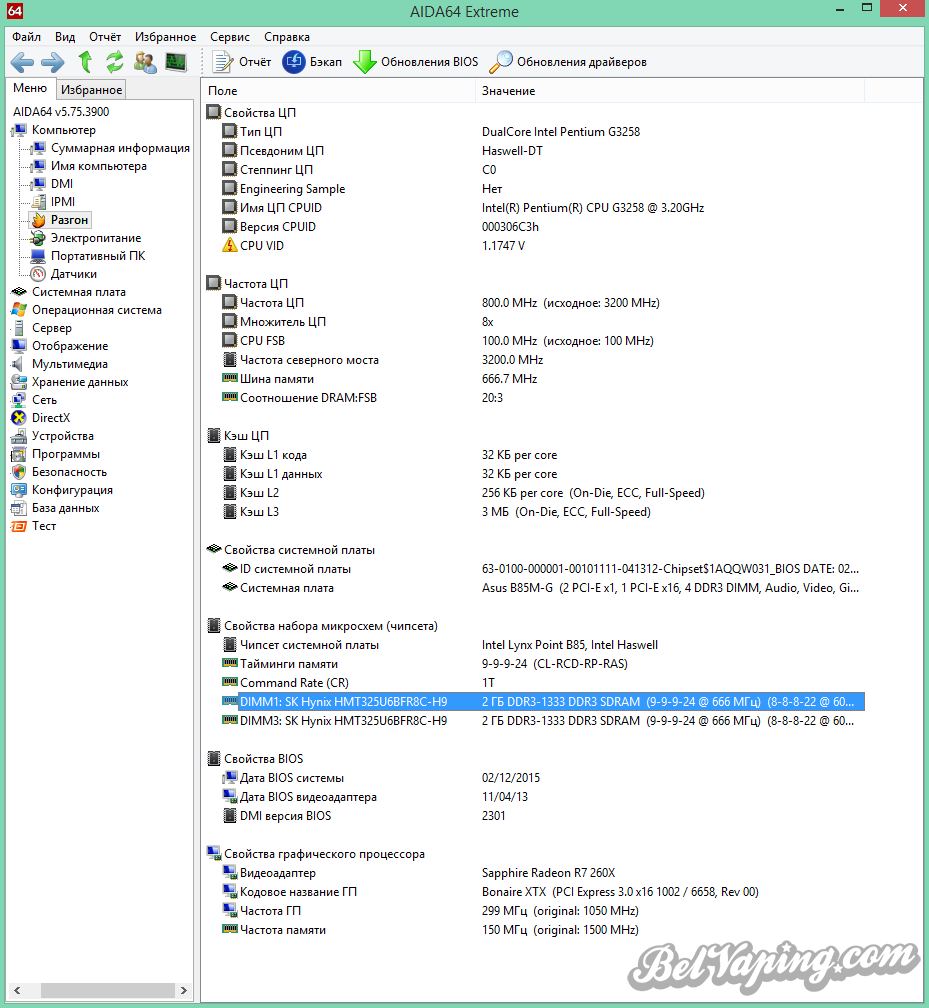Open the Вид menu
This screenshot has width=929, height=1008.
click(65, 37)
